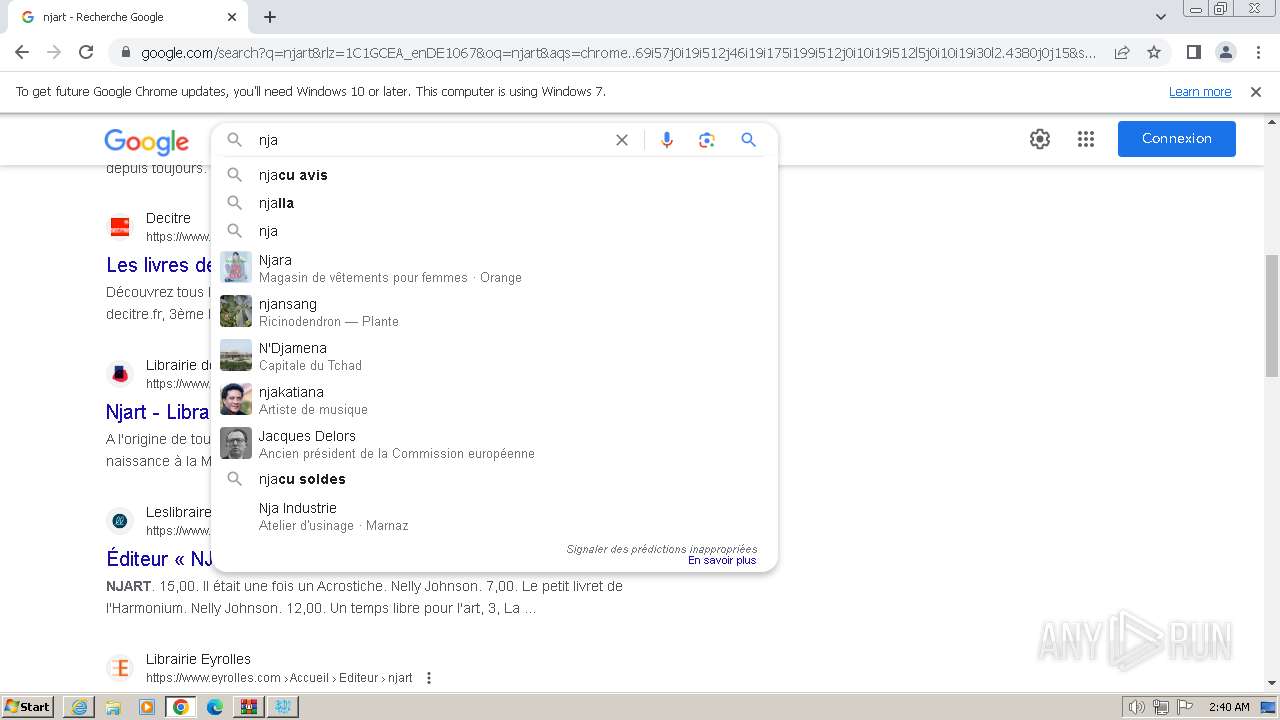The width and height of the screenshot is (1280, 720).
Task: Open Google Lens image search icon
Action: click(707, 140)
